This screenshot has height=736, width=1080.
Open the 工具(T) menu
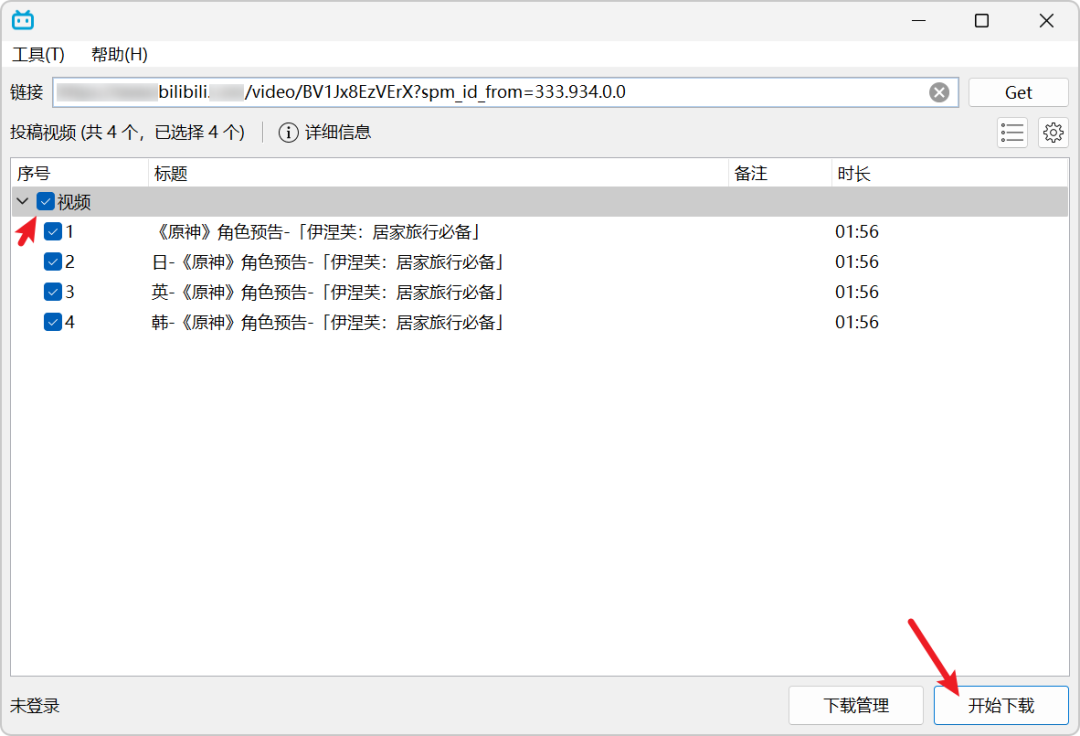[39, 54]
